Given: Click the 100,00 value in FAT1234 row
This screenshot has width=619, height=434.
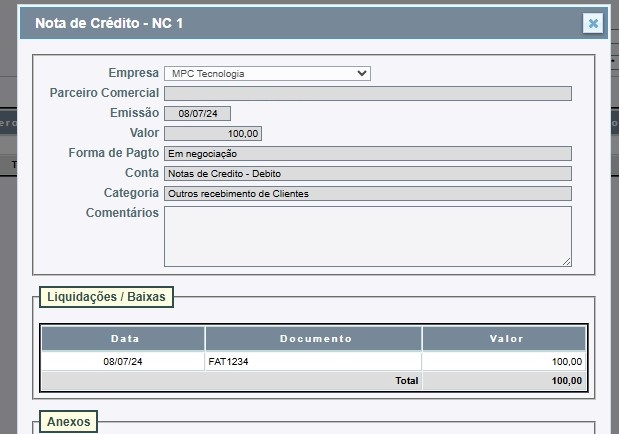Looking at the screenshot, I should 566,362.
